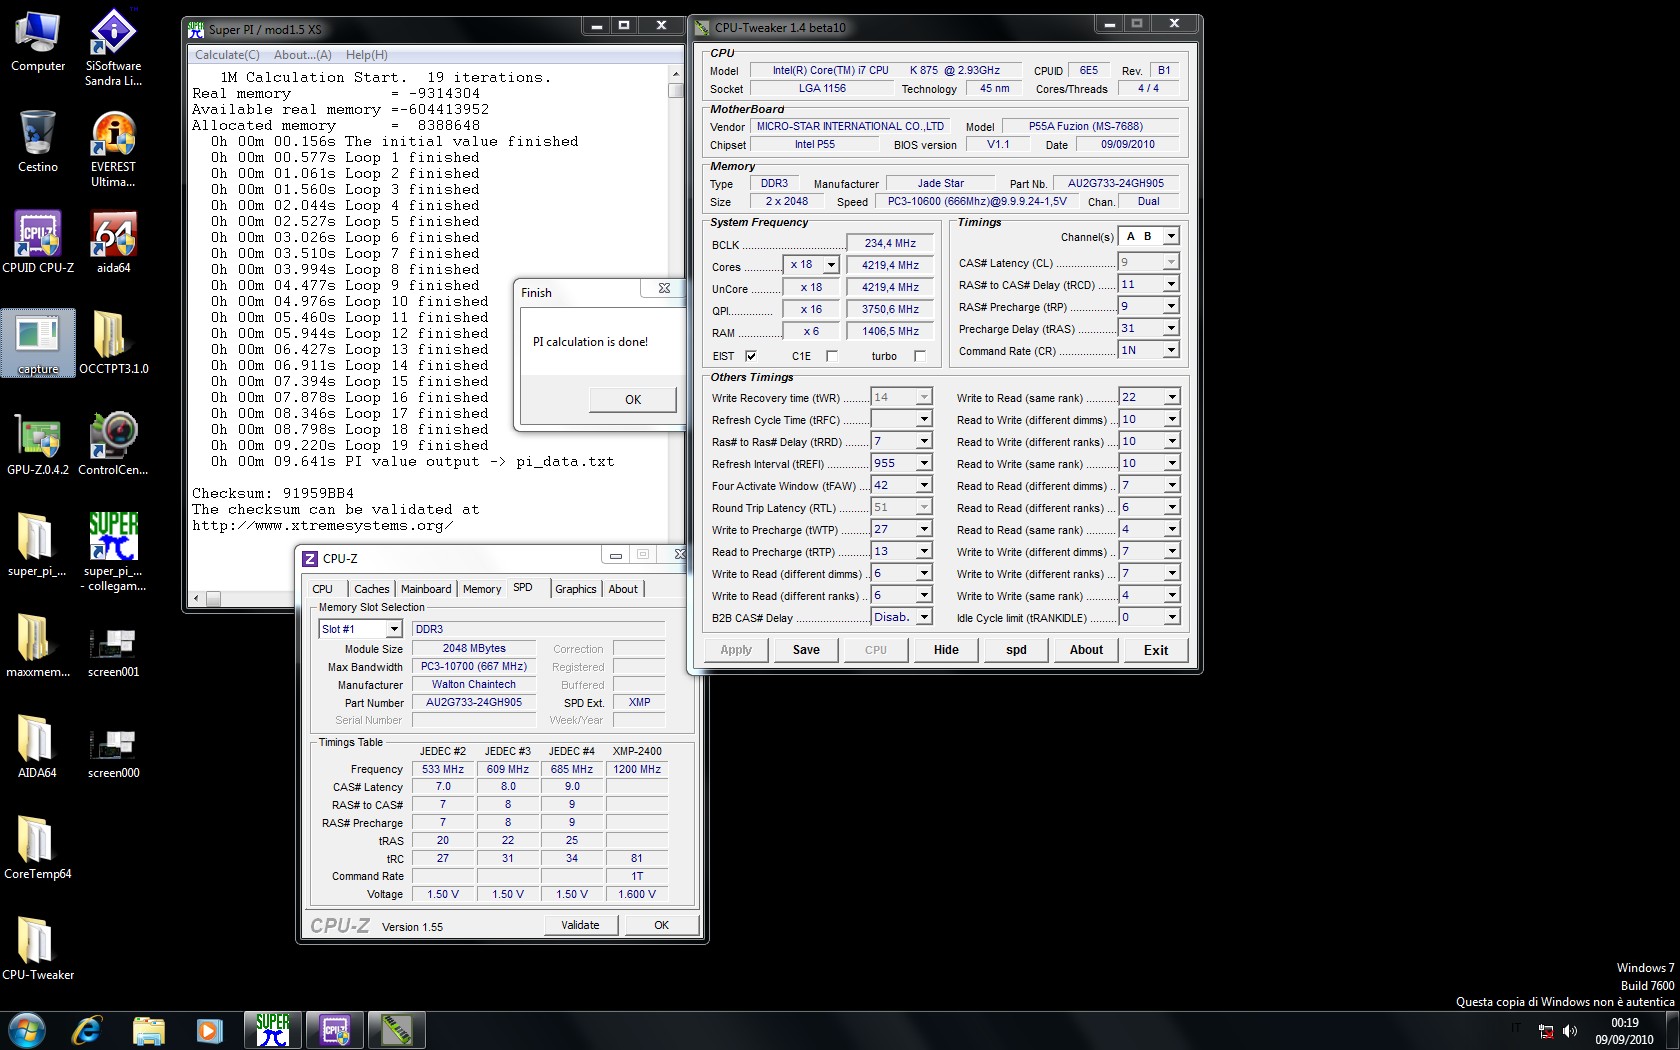Launch aida64 desktop shortcut
1680x1050 pixels.
tap(113, 242)
